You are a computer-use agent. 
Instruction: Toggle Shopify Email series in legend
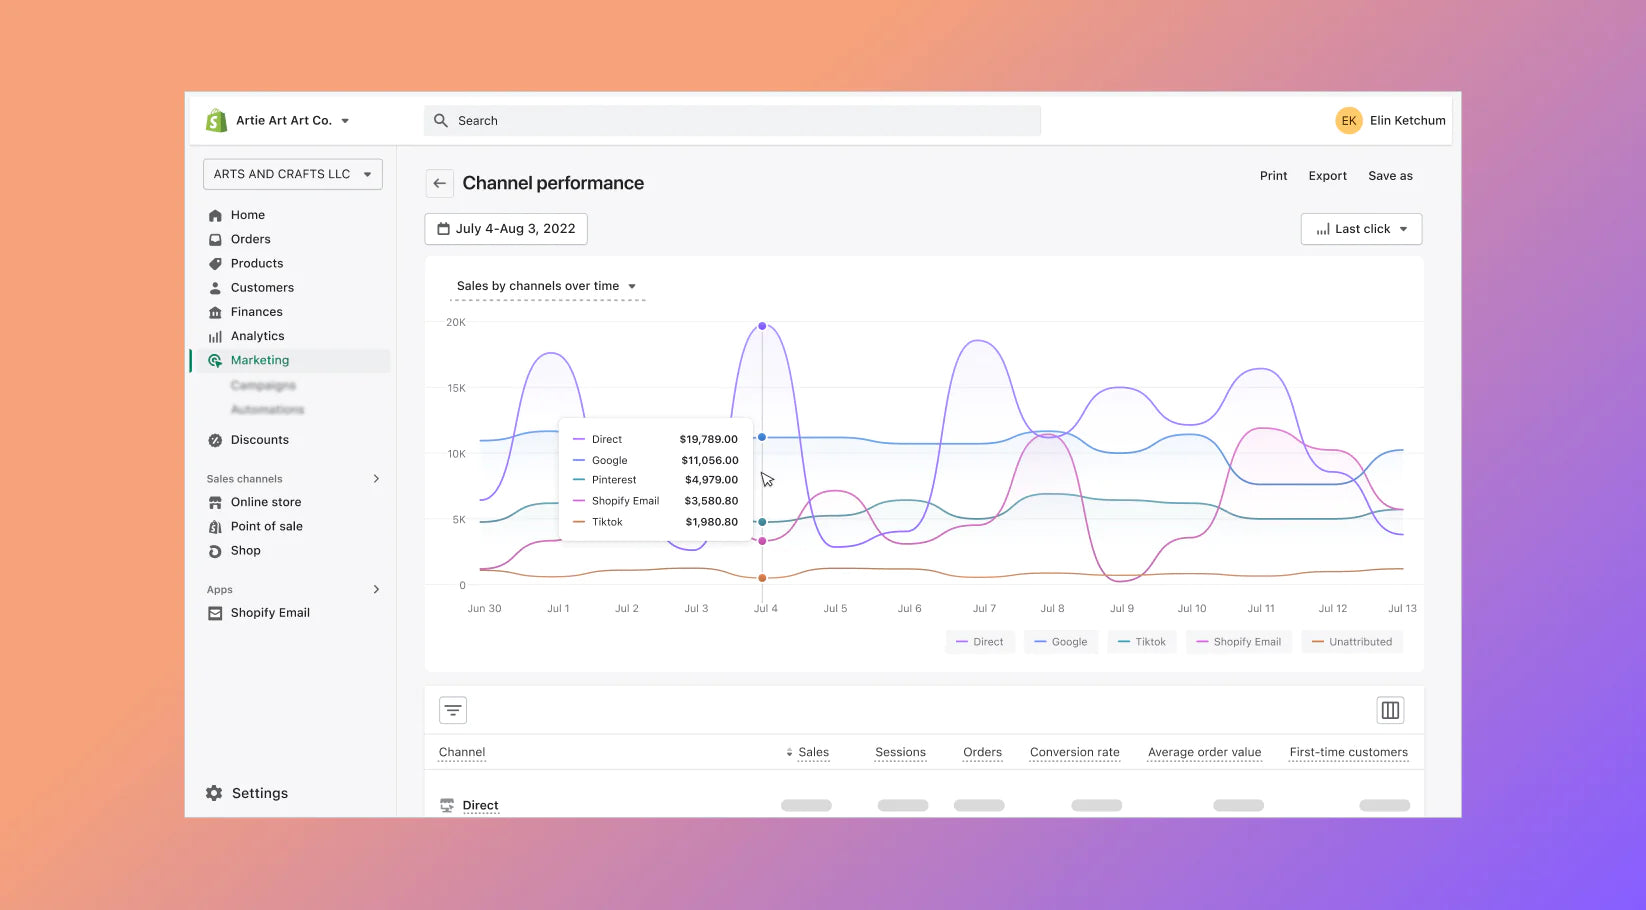pos(1239,642)
